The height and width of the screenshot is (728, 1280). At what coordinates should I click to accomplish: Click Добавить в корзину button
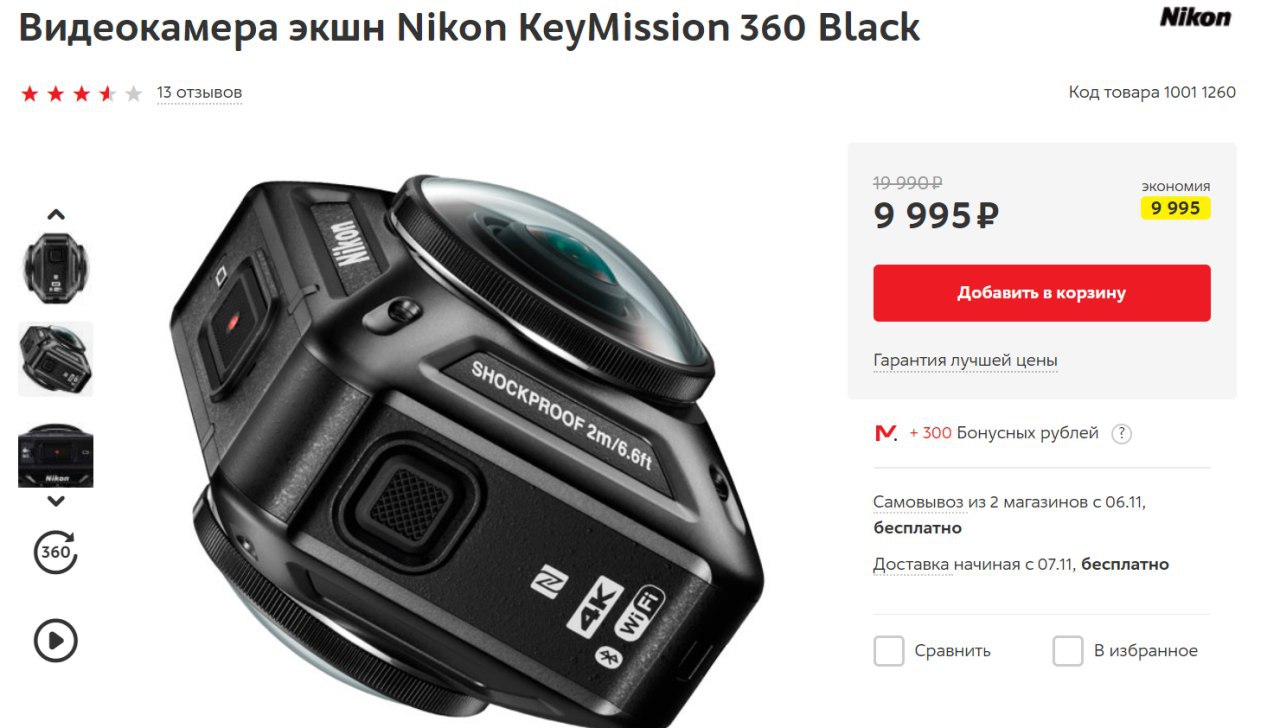[1042, 293]
